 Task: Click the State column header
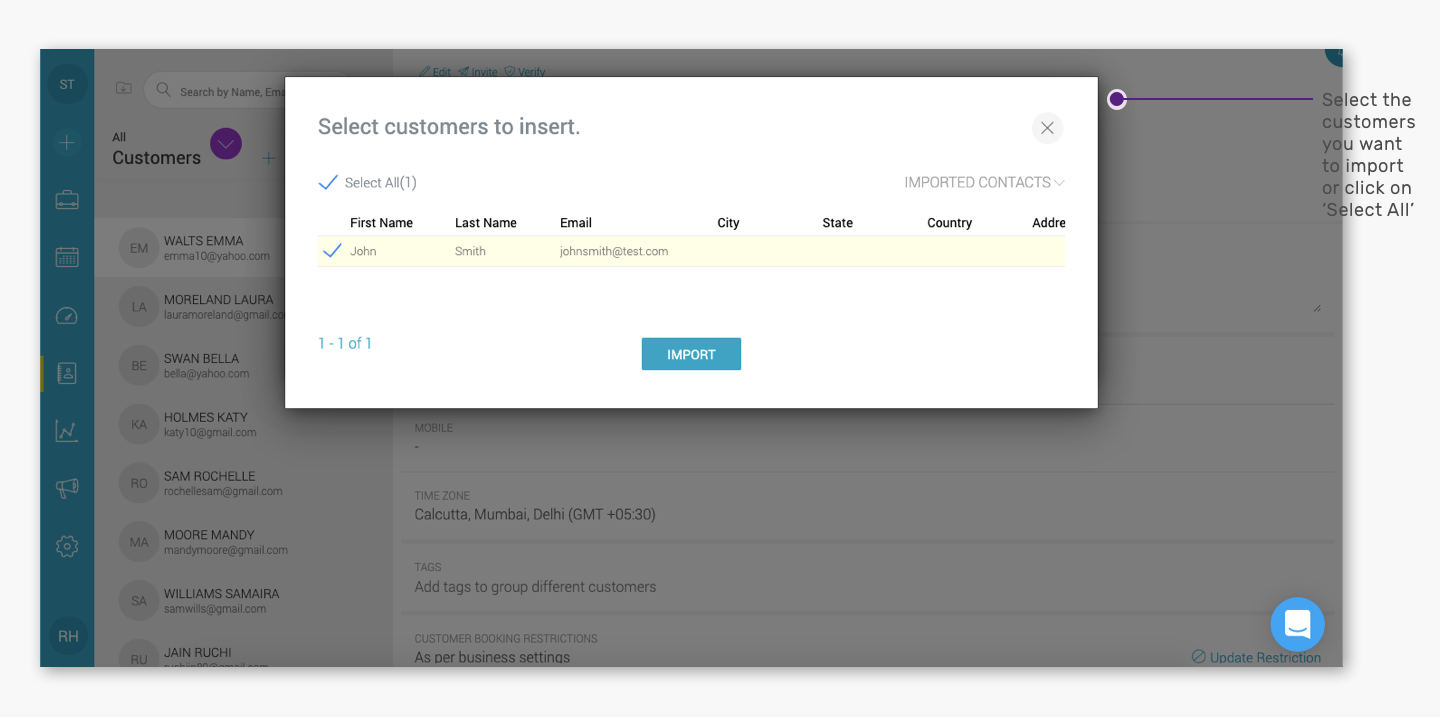click(838, 223)
